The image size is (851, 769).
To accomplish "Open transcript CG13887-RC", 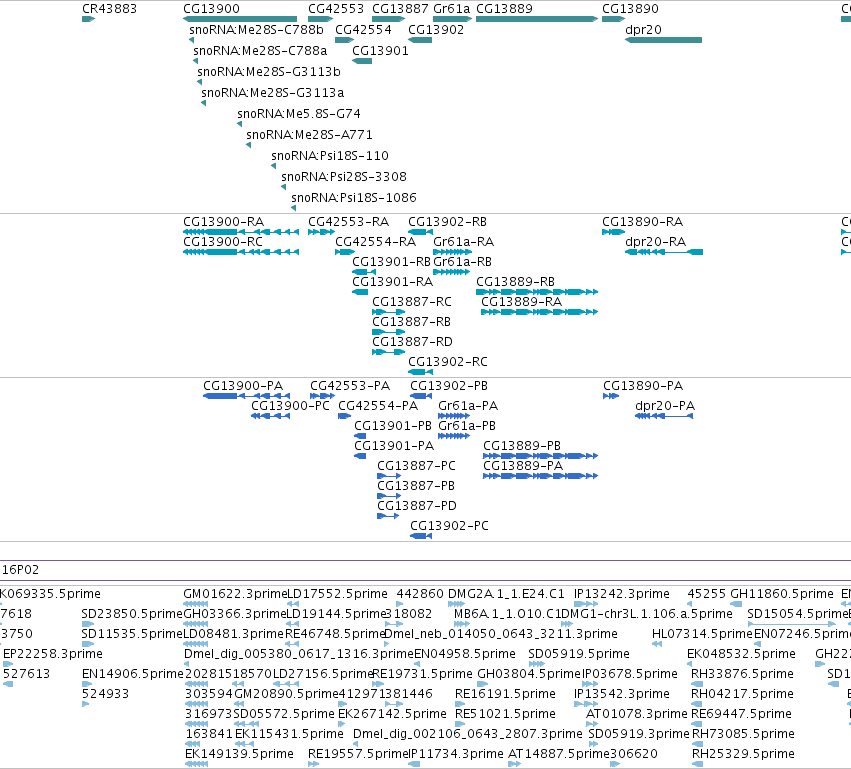I will click(x=389, y=312).
